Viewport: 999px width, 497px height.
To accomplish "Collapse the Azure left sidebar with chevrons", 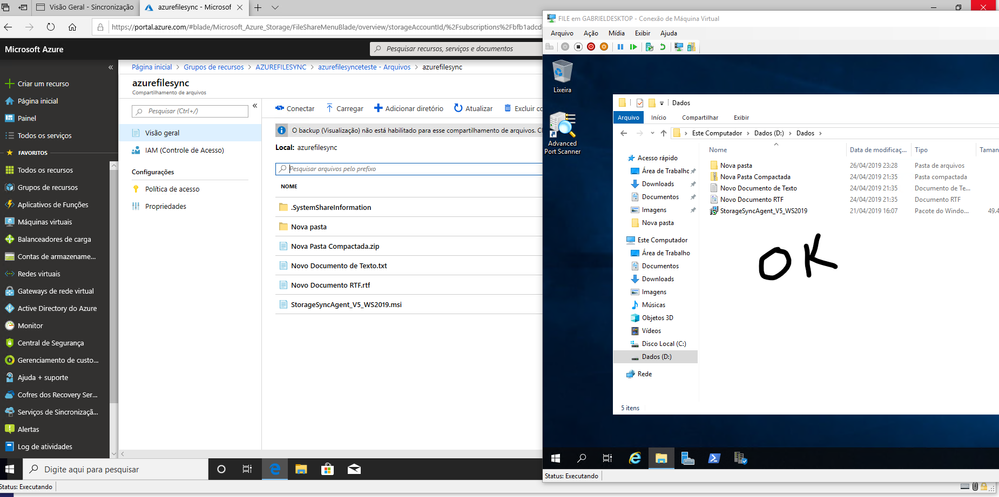I will click(x=111, y=66).
